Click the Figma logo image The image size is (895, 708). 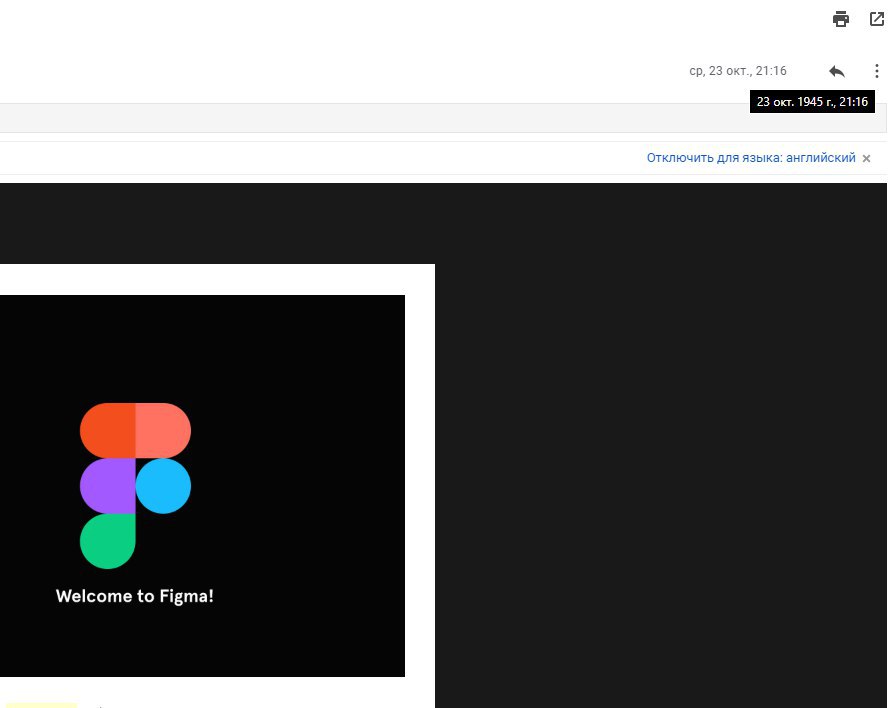[135, 486]
